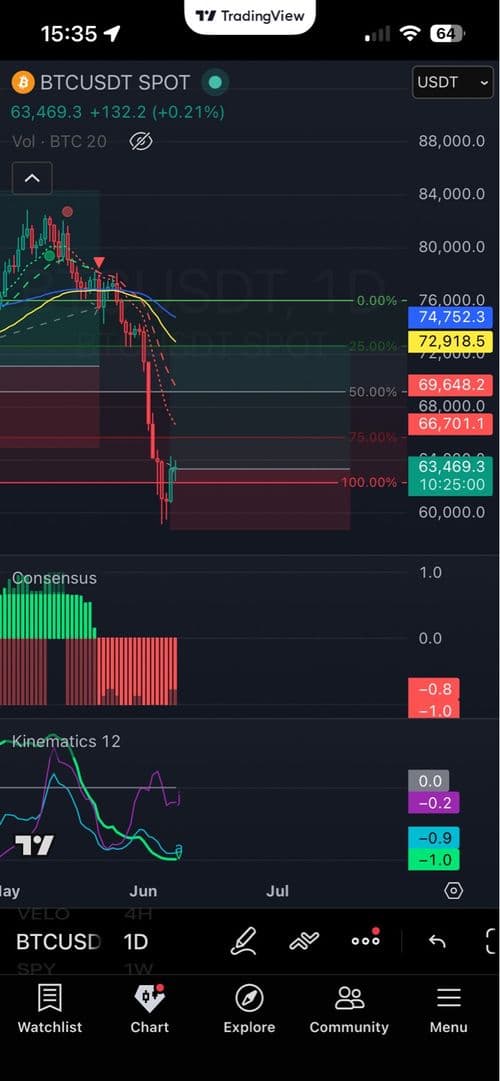This screenshot has width=500, height=1081.
Task: Tap the battery indicator showing 64
Action: click(x=446, y=34)
